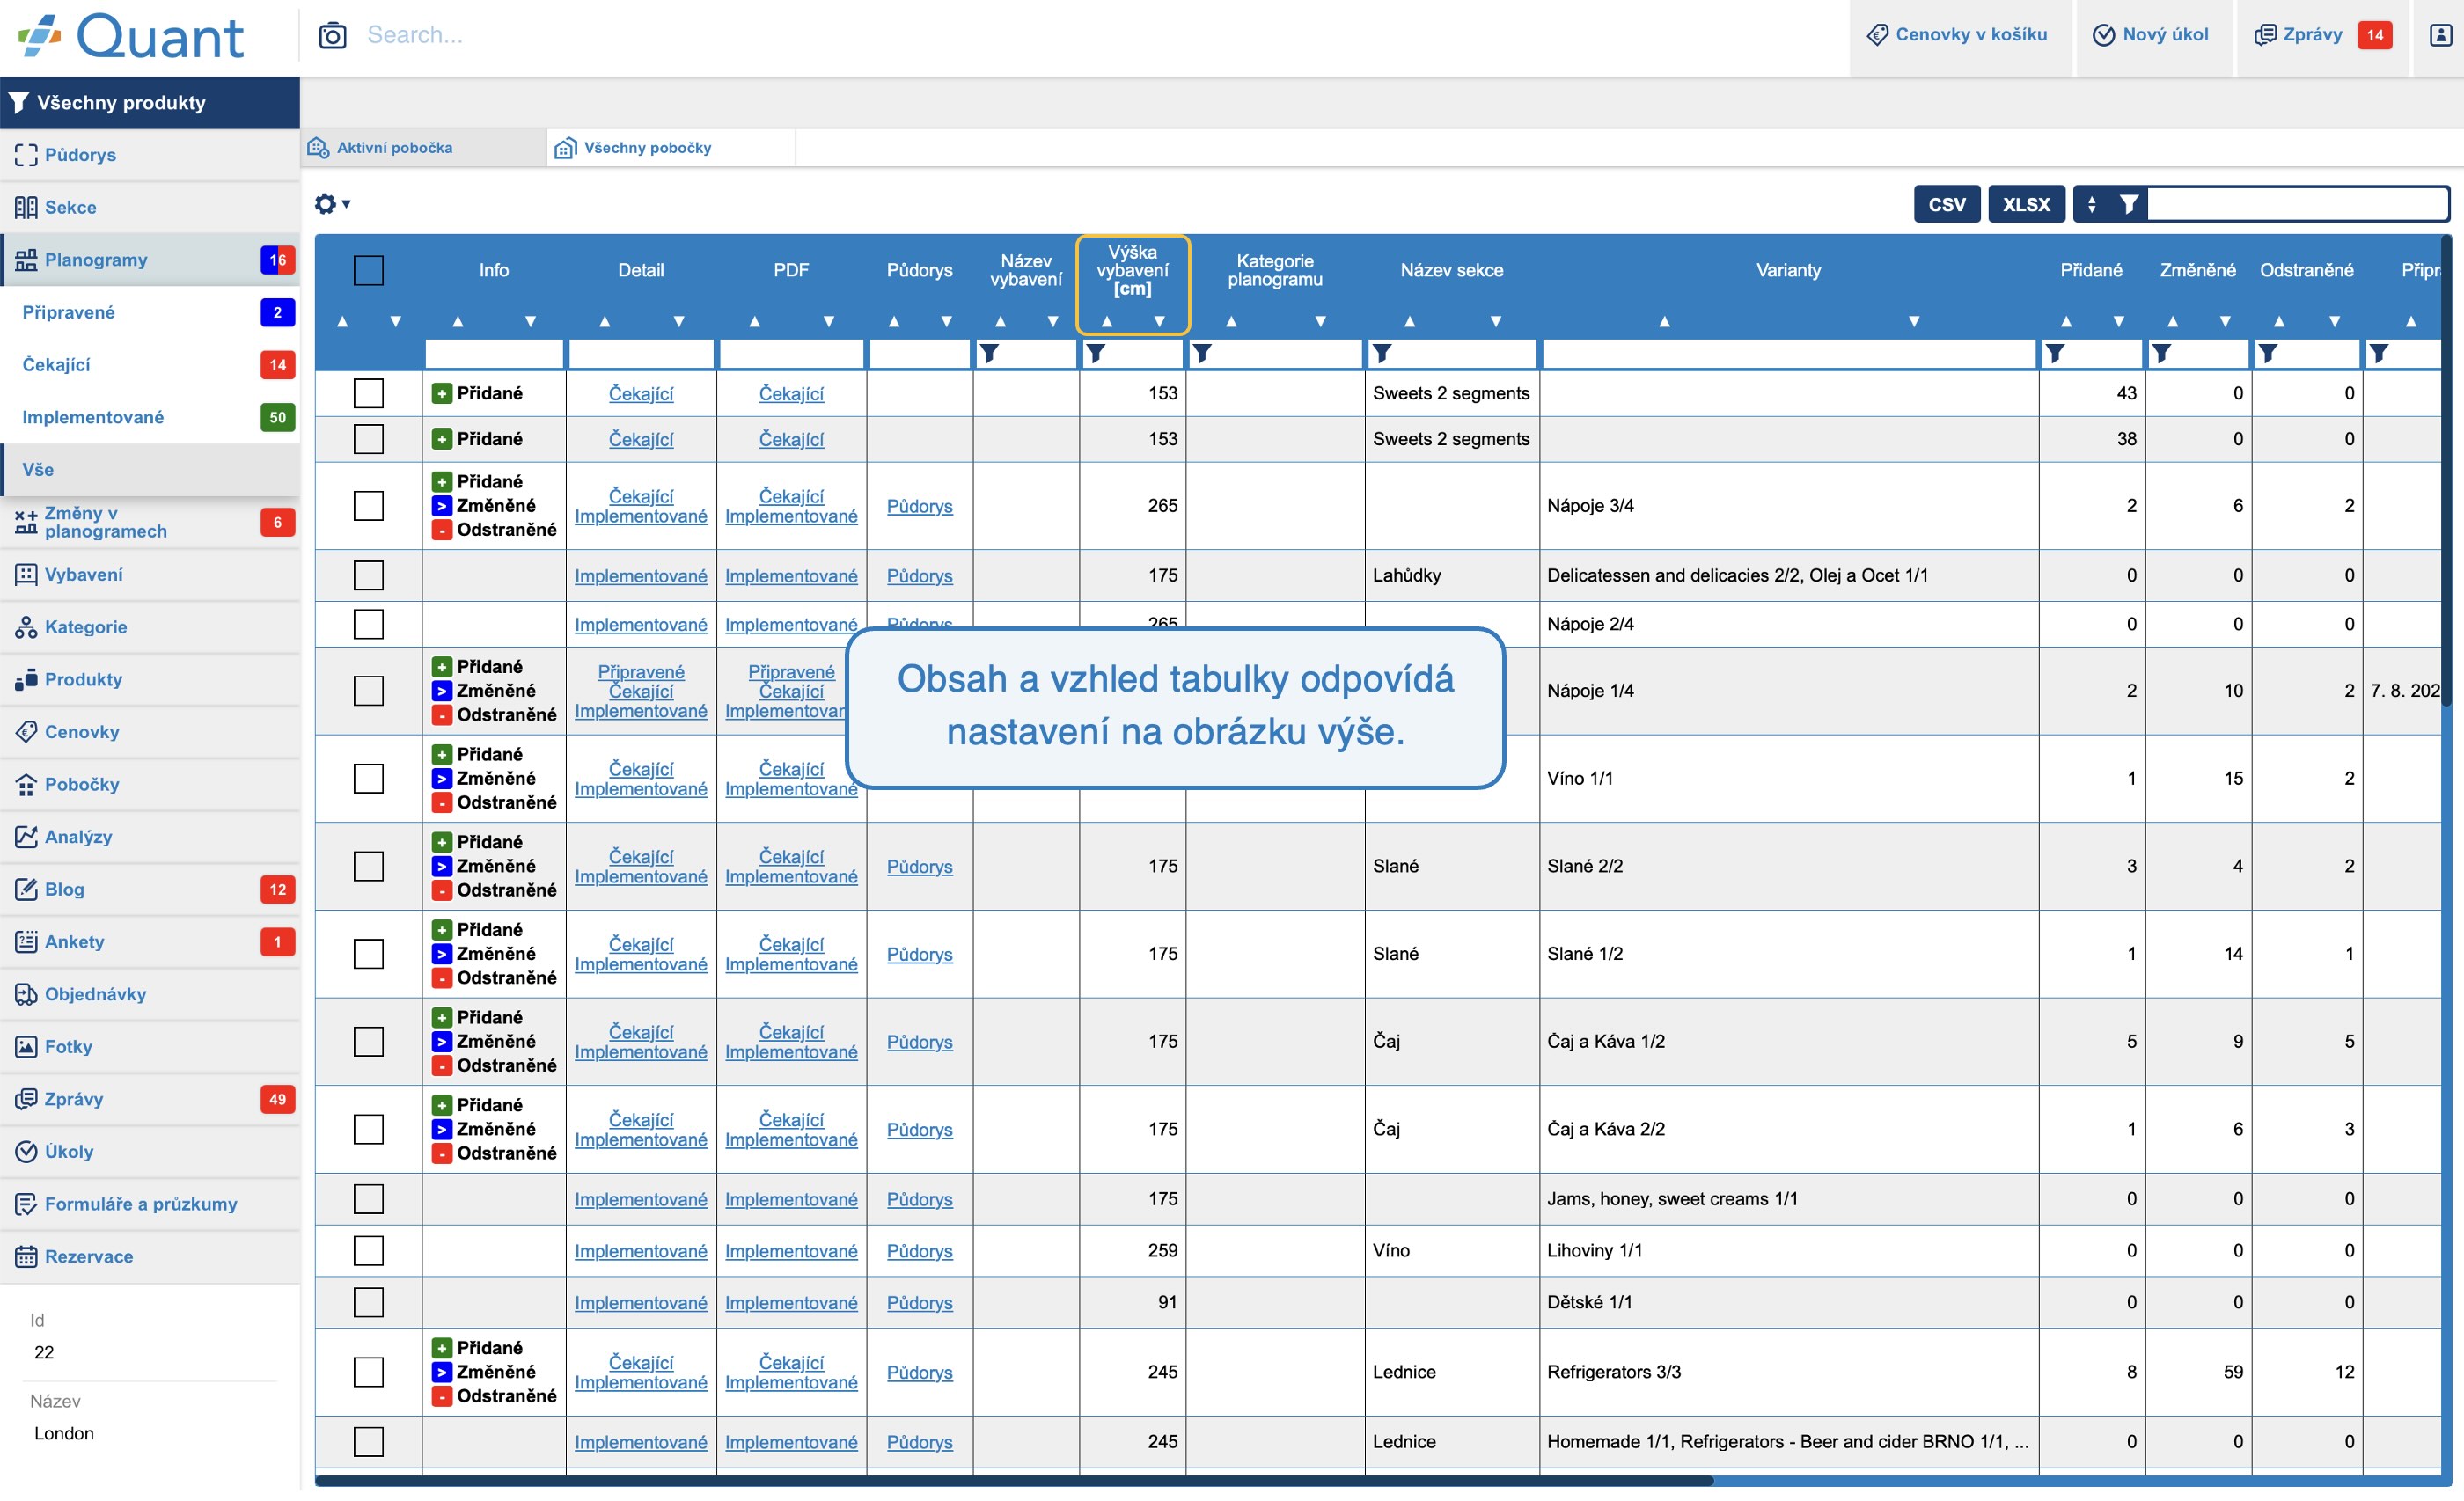Click the camera icon beside the search field
The image size is (2464, 1501).
(332, 36)
